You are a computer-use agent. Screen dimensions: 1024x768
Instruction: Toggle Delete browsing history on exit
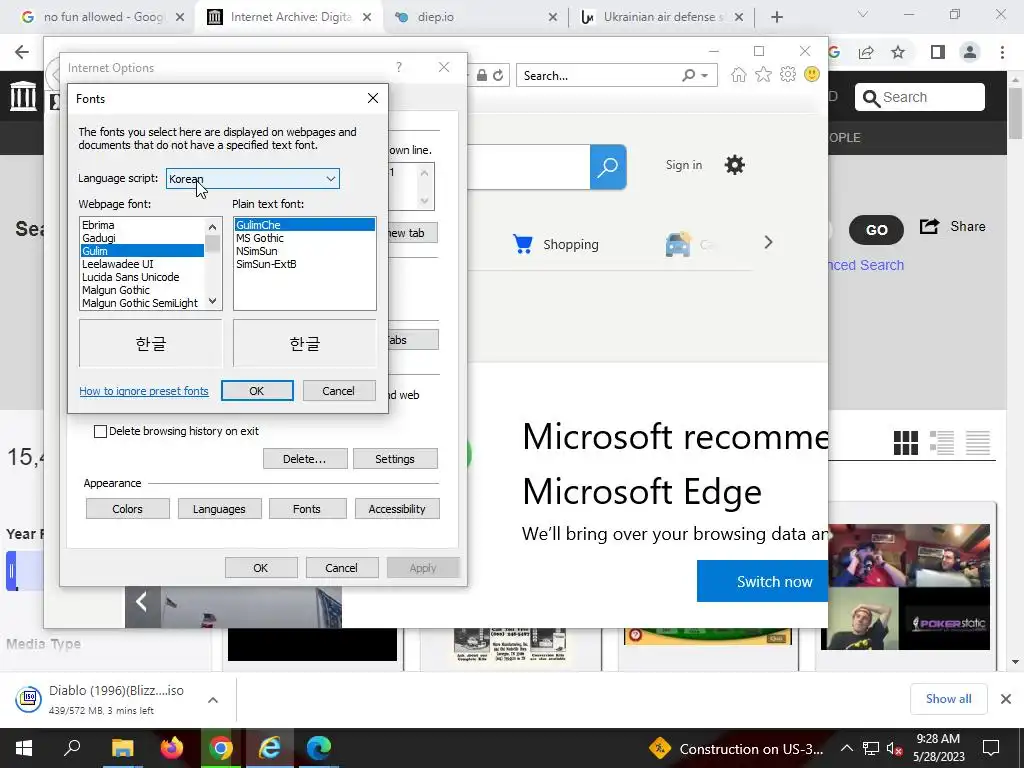tap(101, 431)
